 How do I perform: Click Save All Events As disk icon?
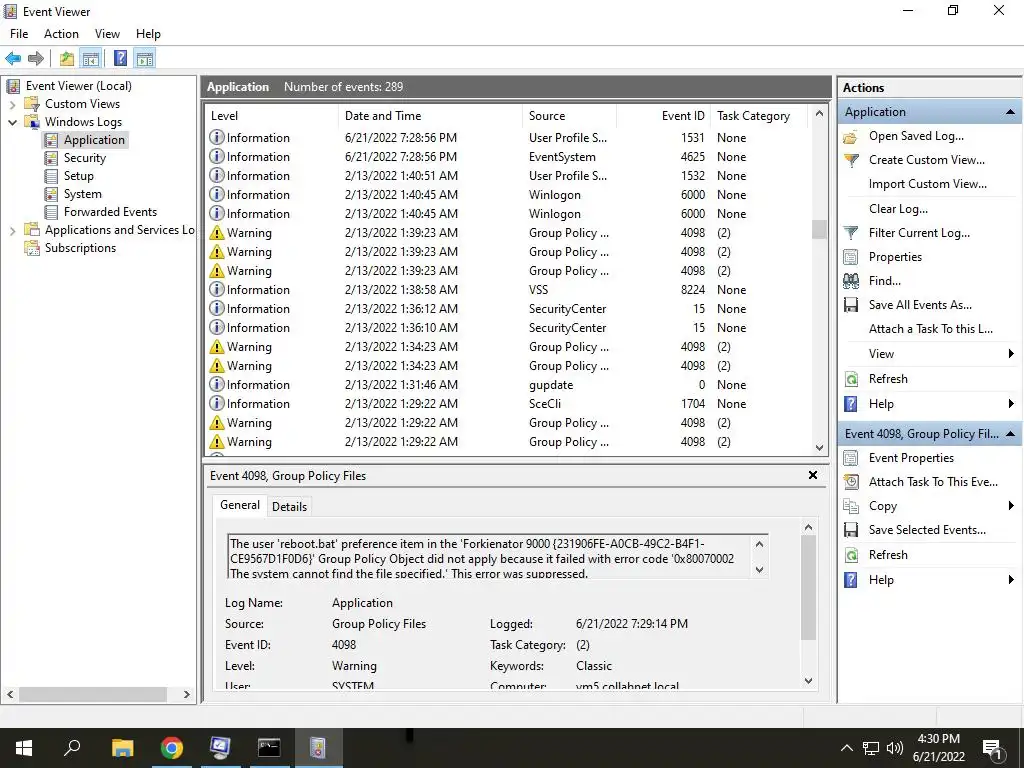point(851,305)
